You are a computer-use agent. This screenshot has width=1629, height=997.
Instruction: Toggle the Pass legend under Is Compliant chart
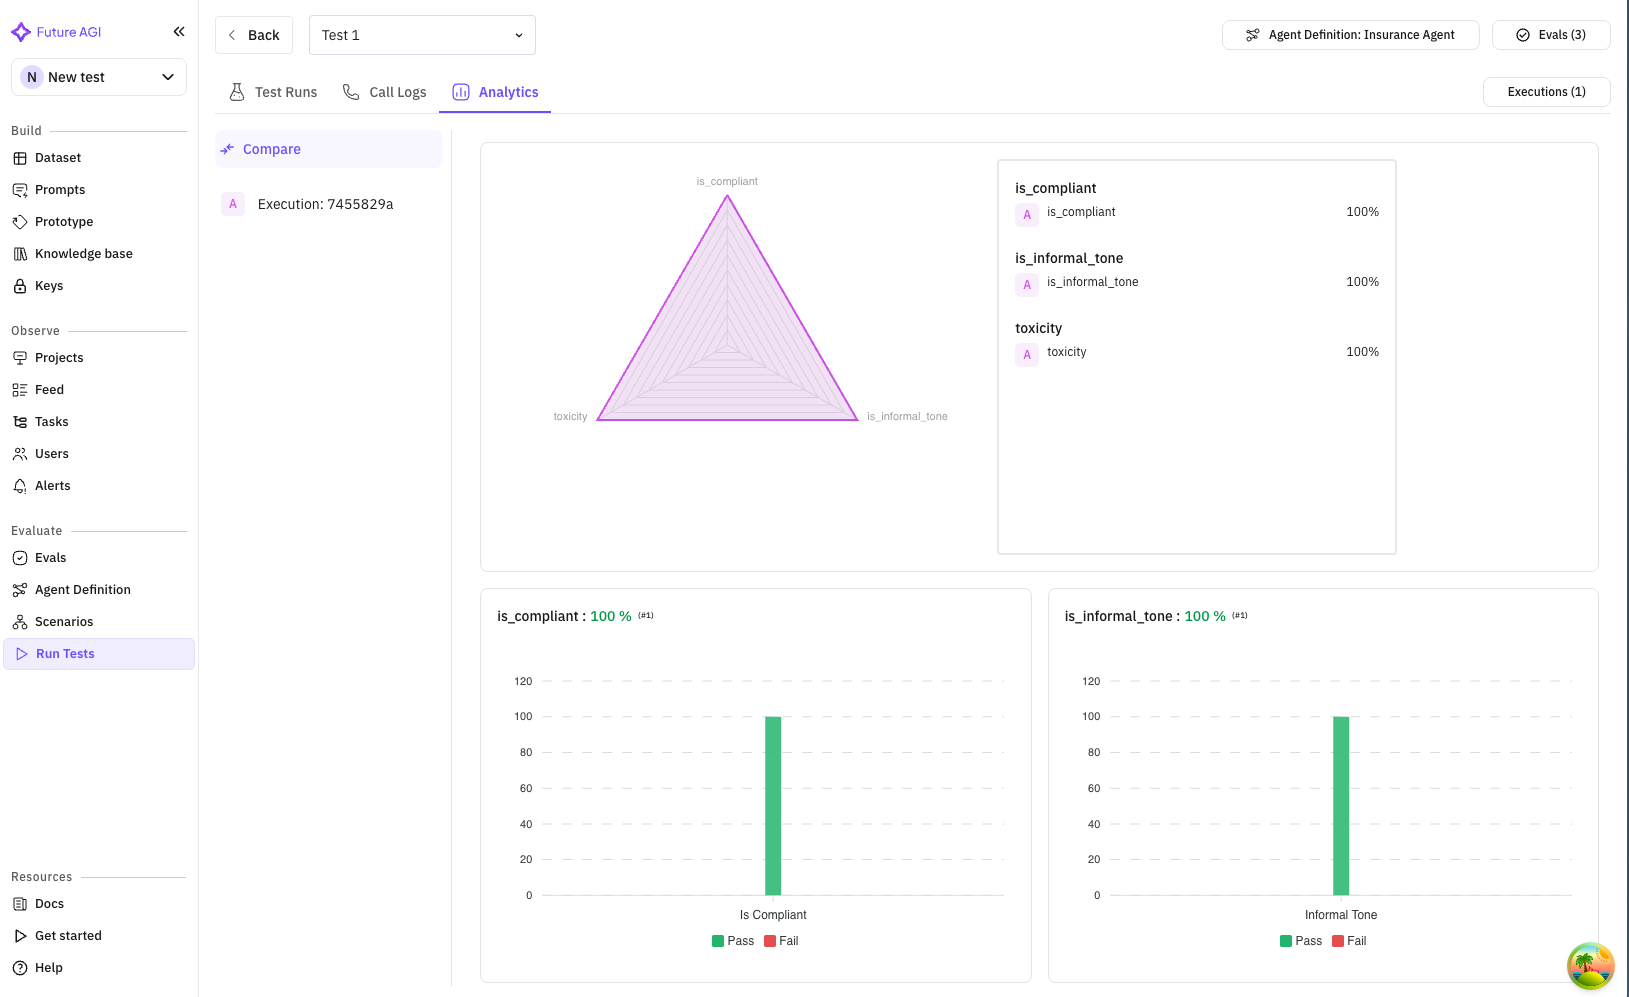pos(733,941)
